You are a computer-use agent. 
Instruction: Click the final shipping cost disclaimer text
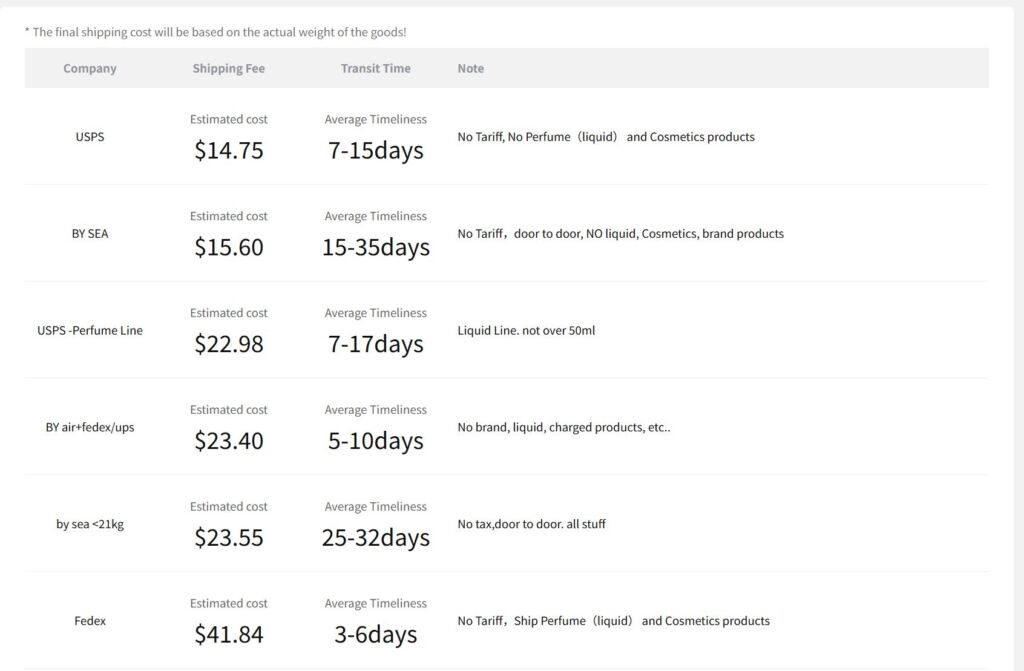pos(216,32)
